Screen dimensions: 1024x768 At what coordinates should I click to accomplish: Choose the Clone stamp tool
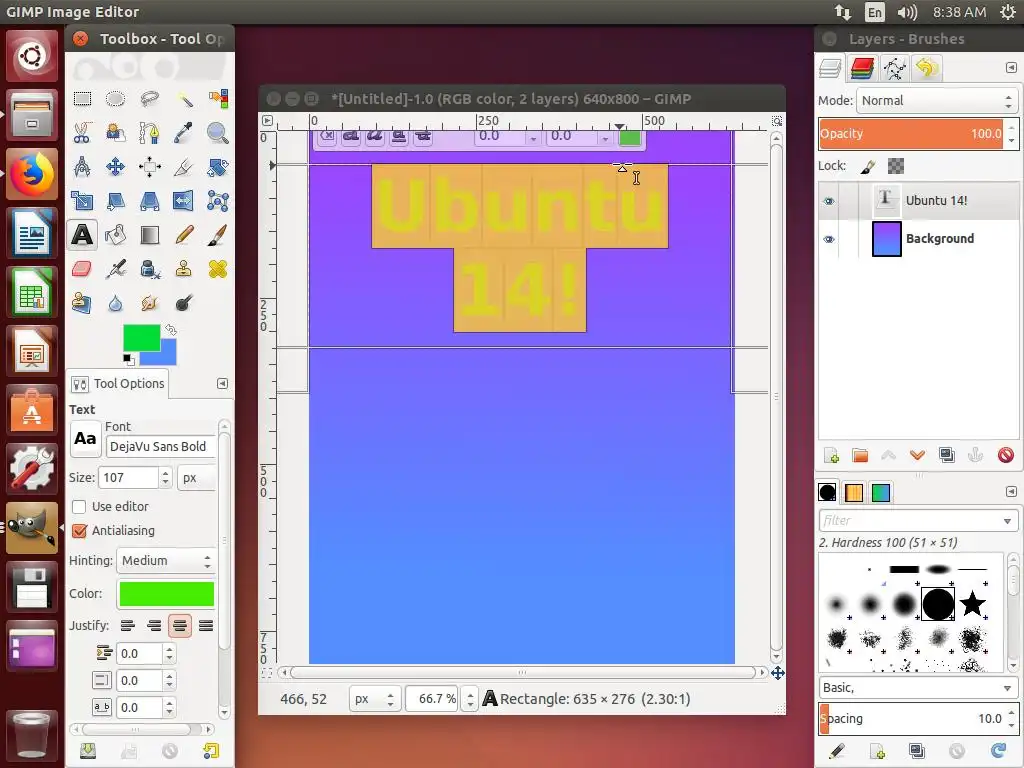(x=184, y=268)
